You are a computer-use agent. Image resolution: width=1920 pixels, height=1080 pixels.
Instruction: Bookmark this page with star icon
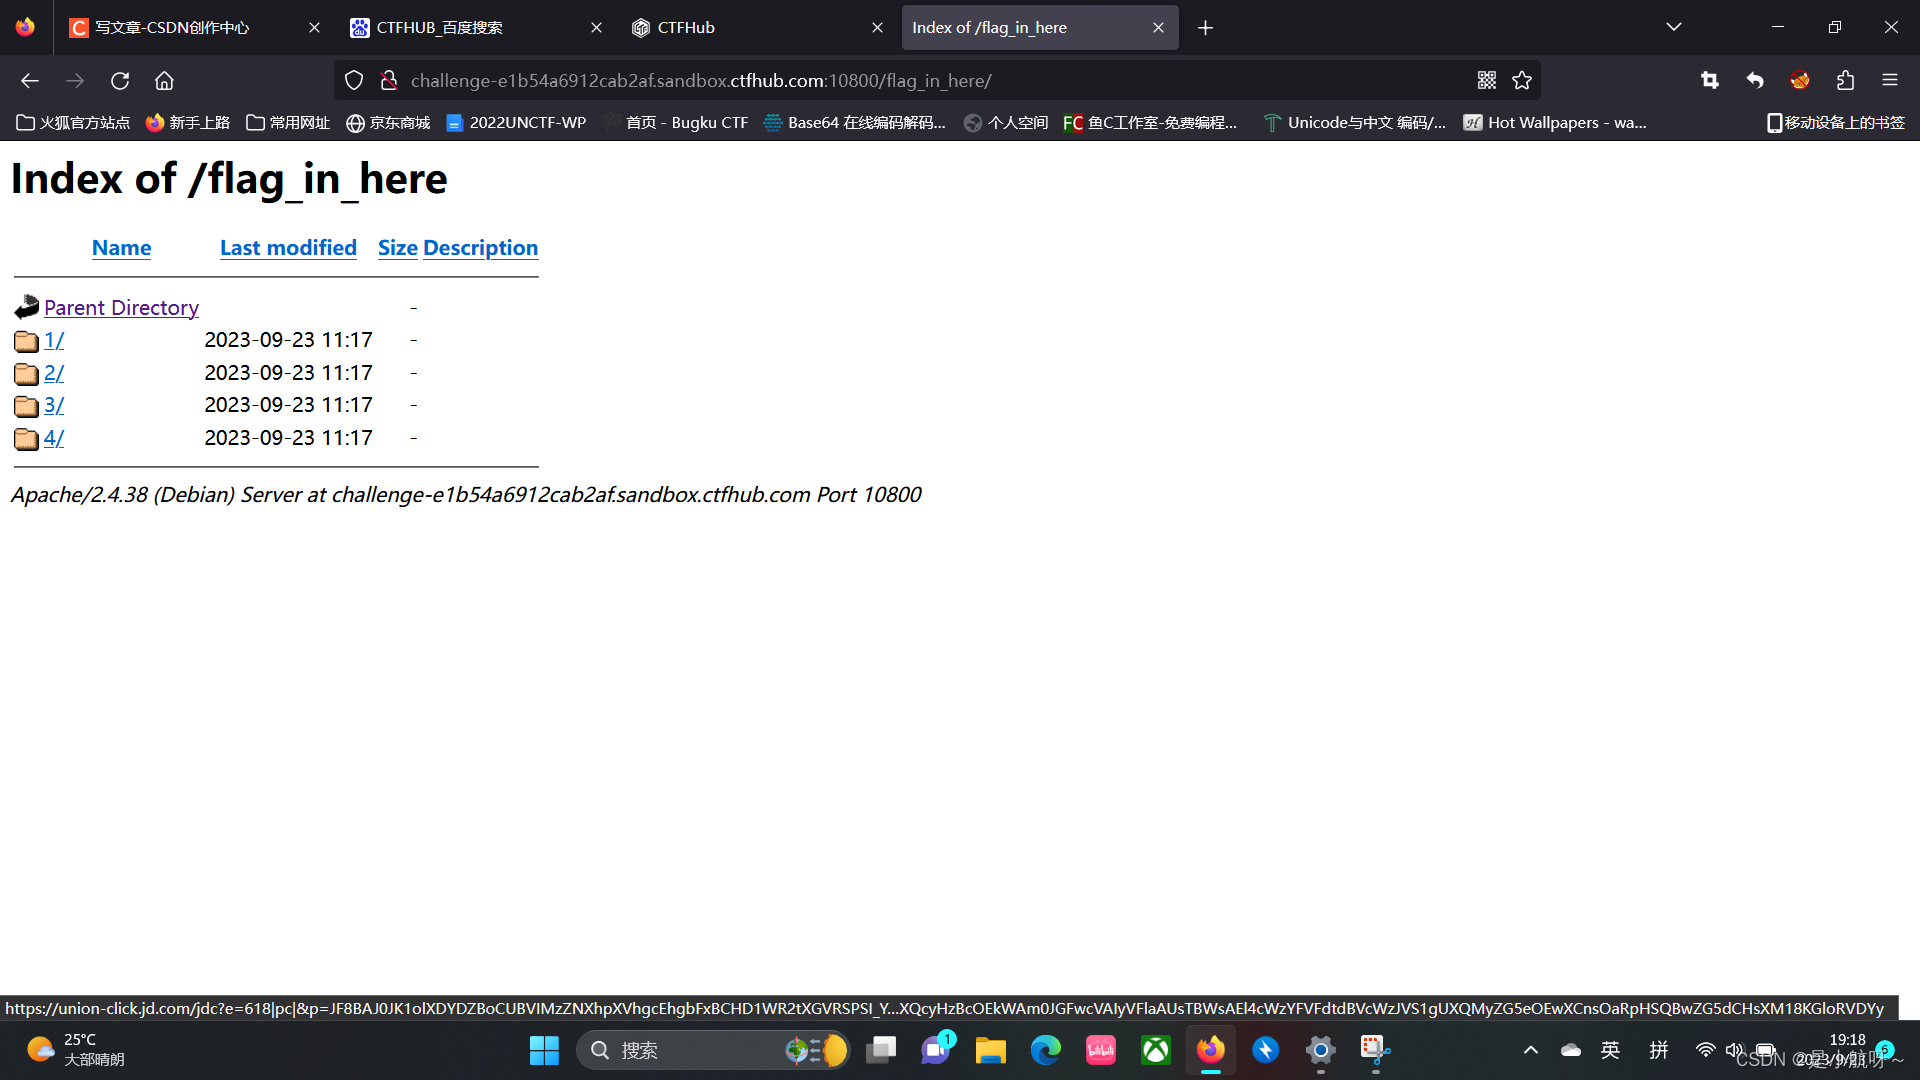click(x=1522, y=81)
